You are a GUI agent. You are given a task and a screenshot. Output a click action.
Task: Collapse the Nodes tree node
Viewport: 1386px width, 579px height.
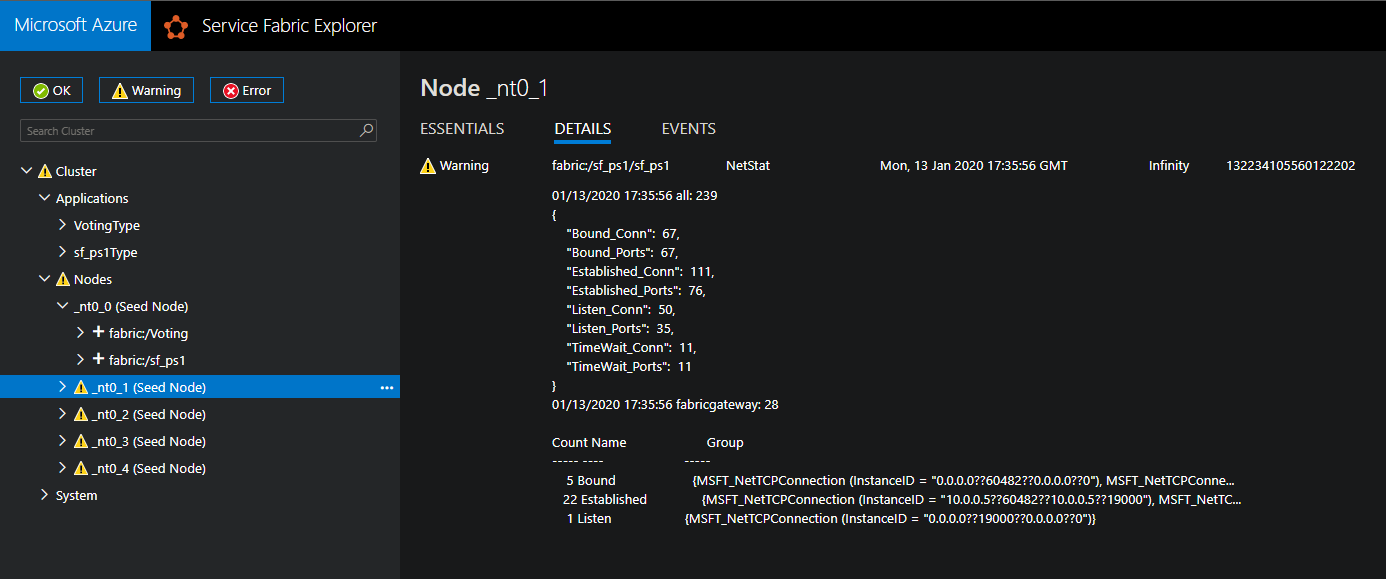pos(44,280)
